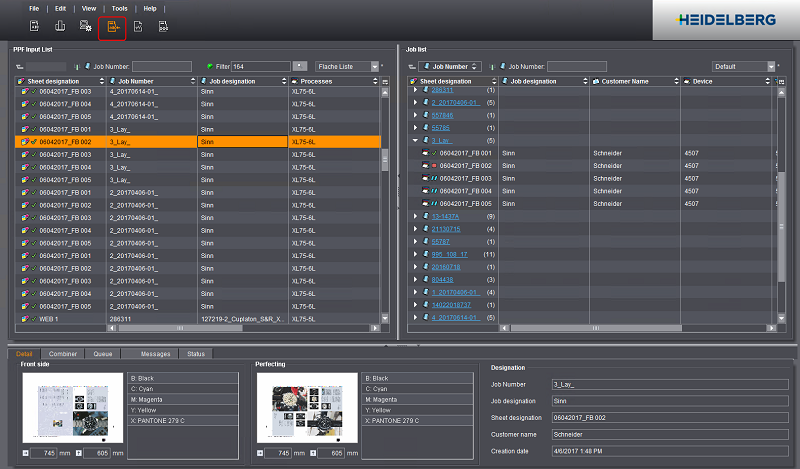This screenshot has height=469, width=800.
Task: Expand the 286311 job tree node
Action: point(415,90)
